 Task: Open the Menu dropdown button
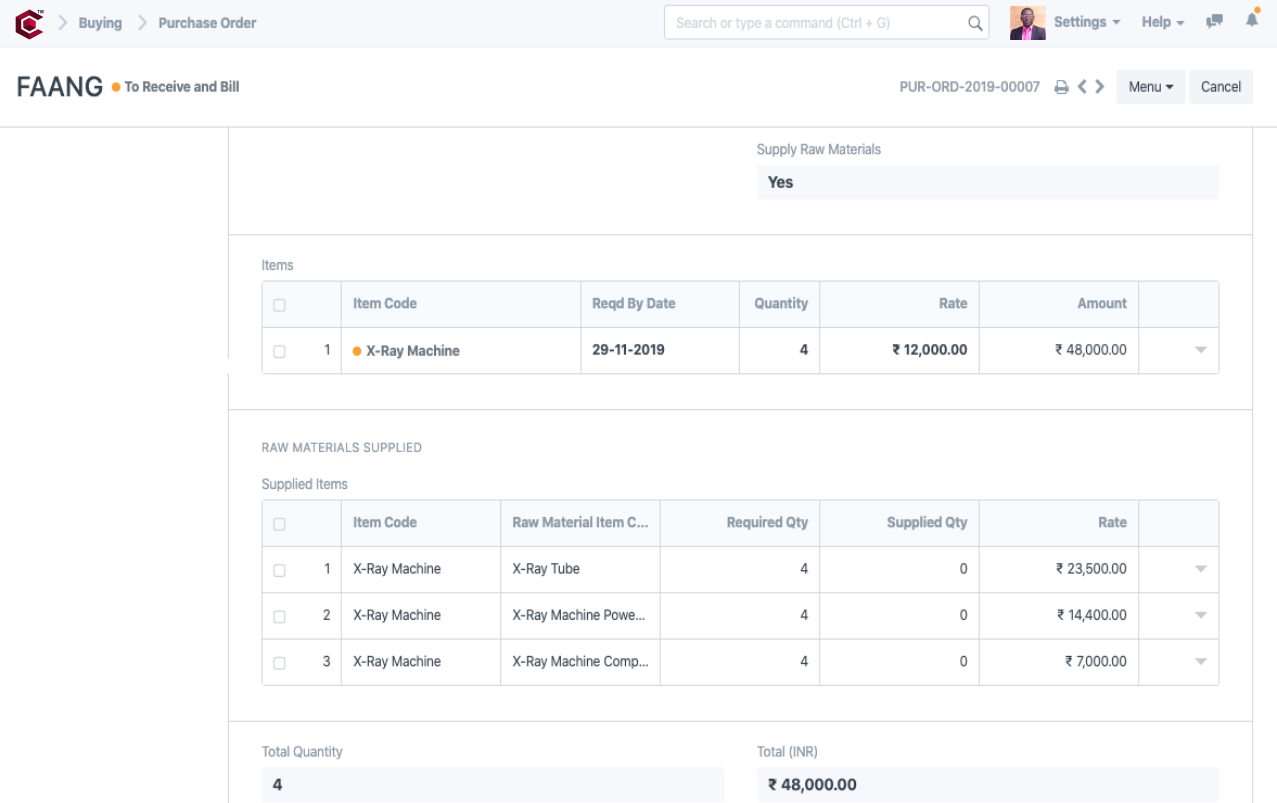pos(1150,87)
